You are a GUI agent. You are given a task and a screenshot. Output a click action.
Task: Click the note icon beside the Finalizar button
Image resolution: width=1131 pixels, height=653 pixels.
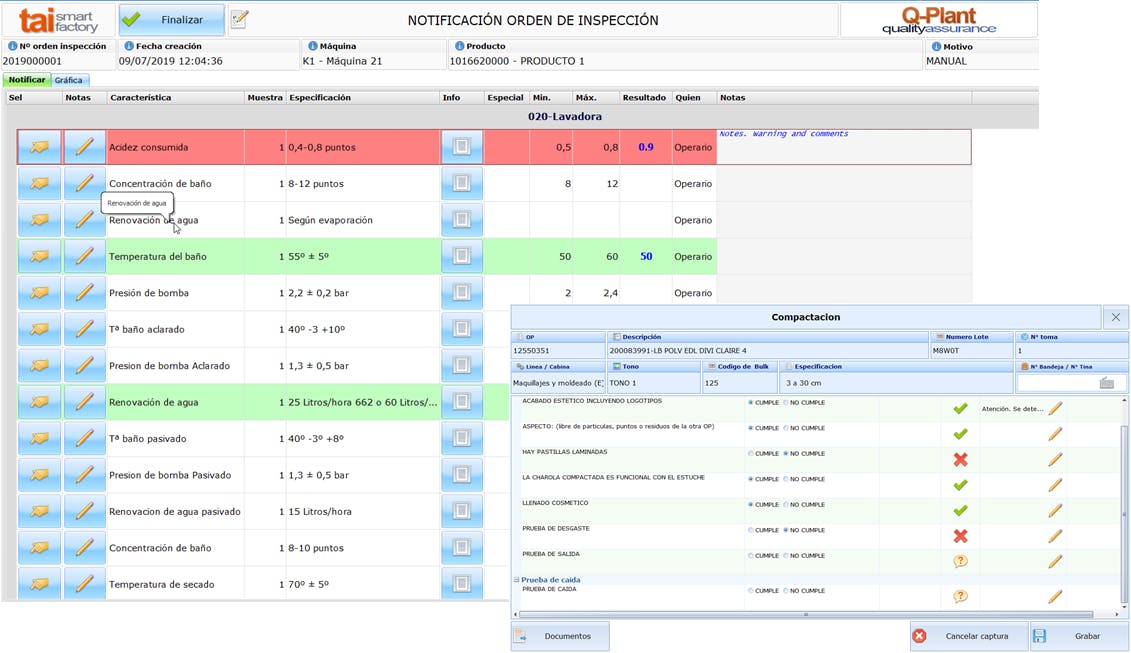tap(239, 19)
